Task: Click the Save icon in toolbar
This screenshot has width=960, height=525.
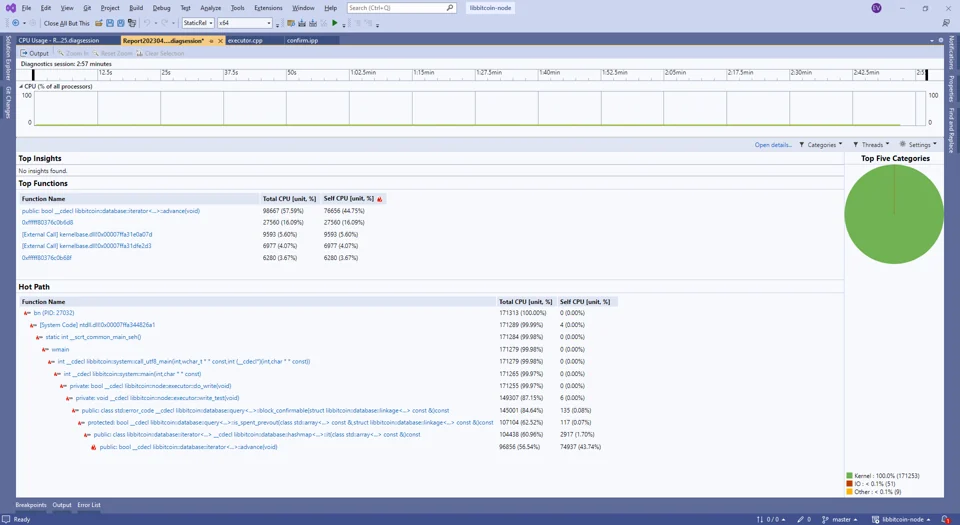Action: pos(110,23)
